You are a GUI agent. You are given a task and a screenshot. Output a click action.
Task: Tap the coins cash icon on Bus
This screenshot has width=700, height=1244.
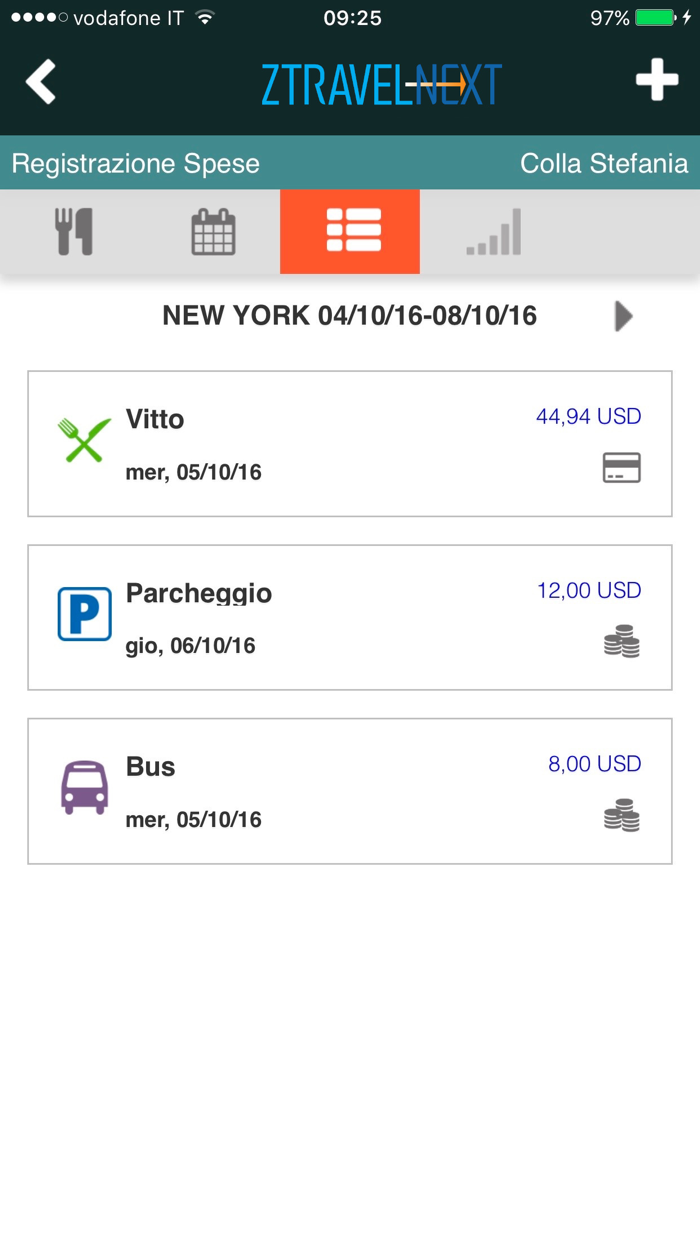[622, 817]
